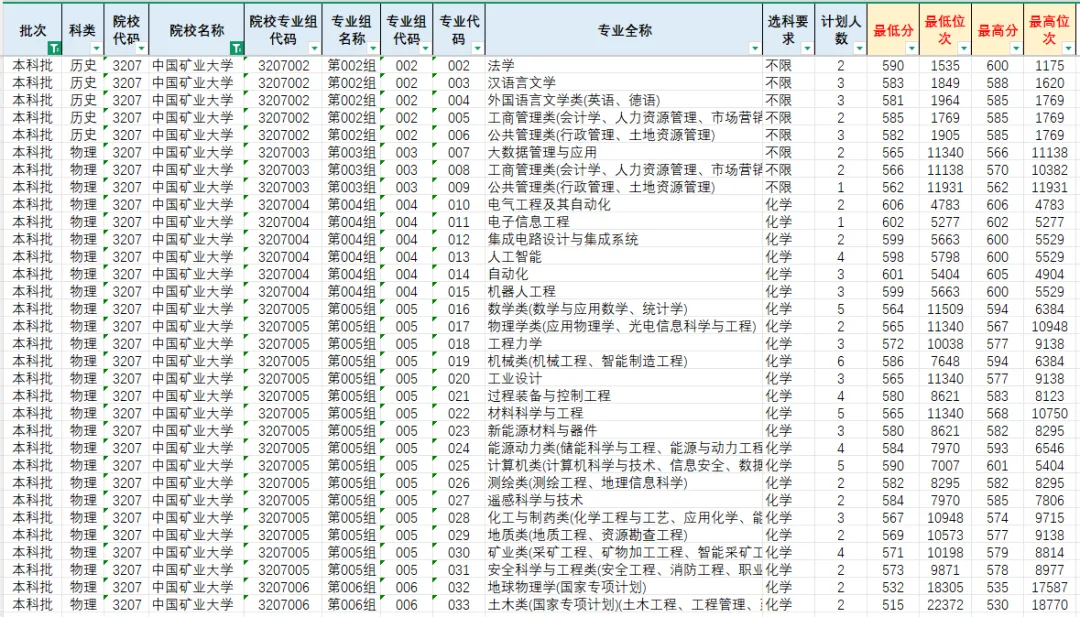Screen dimensions: 1080x617
Task: Select the 集成电路设计与集成系统 cell
Action: coord(624,240)
